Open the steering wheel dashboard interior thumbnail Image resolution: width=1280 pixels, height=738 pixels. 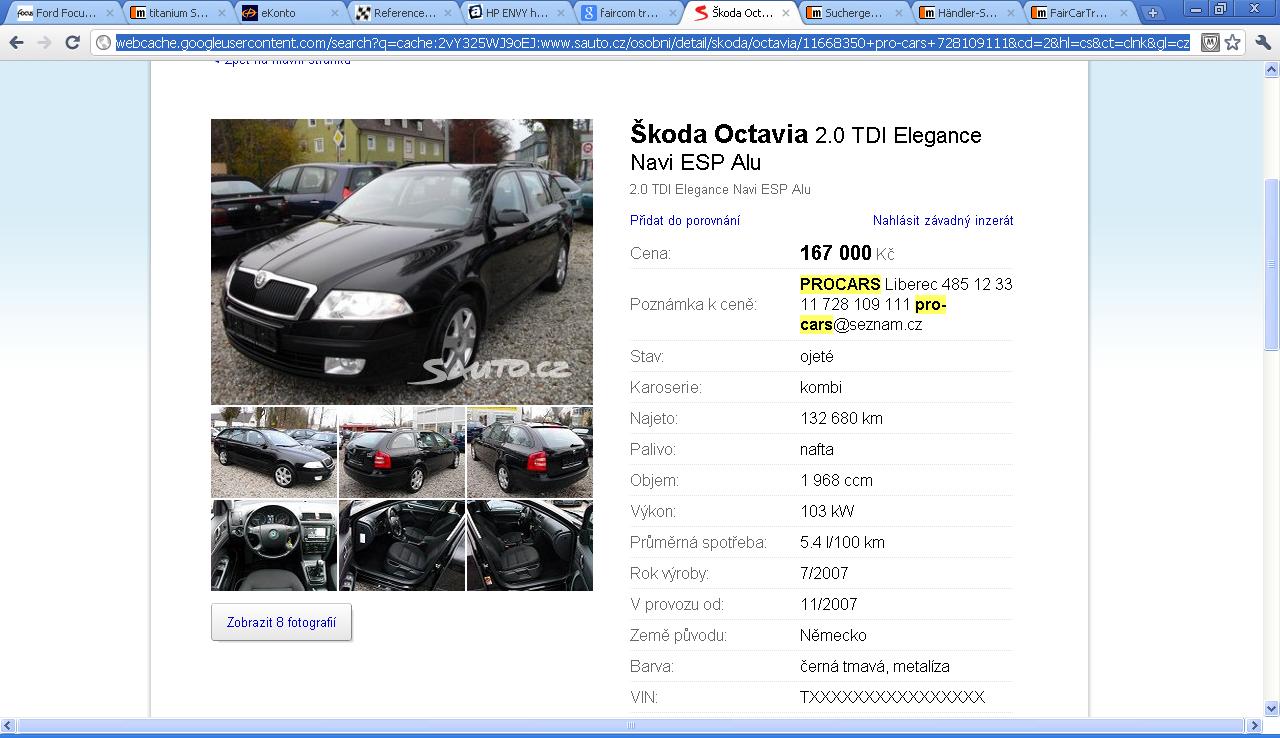click(x=274, y=546)
